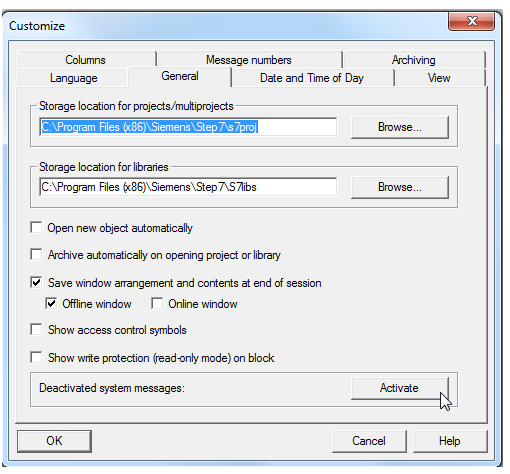Image resolution: width=510 pixels, height=474 pixels.
Task: Click the libraries storage location path field
Action: point(188,187)
